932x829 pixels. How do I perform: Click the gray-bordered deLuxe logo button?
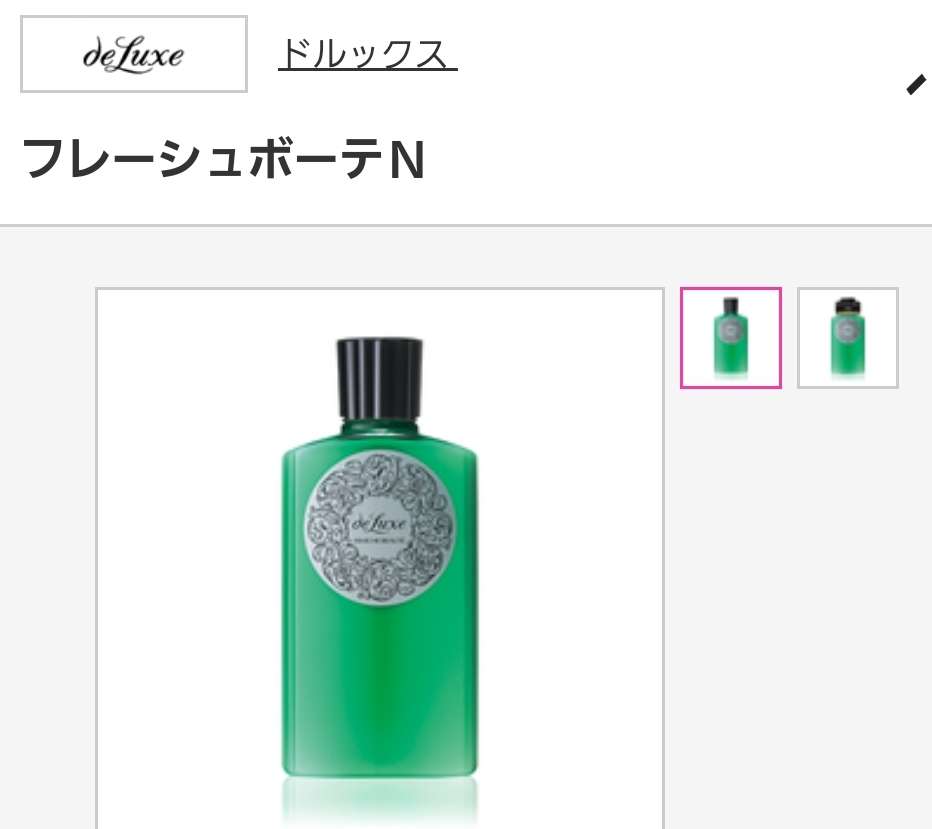(134, 54)
